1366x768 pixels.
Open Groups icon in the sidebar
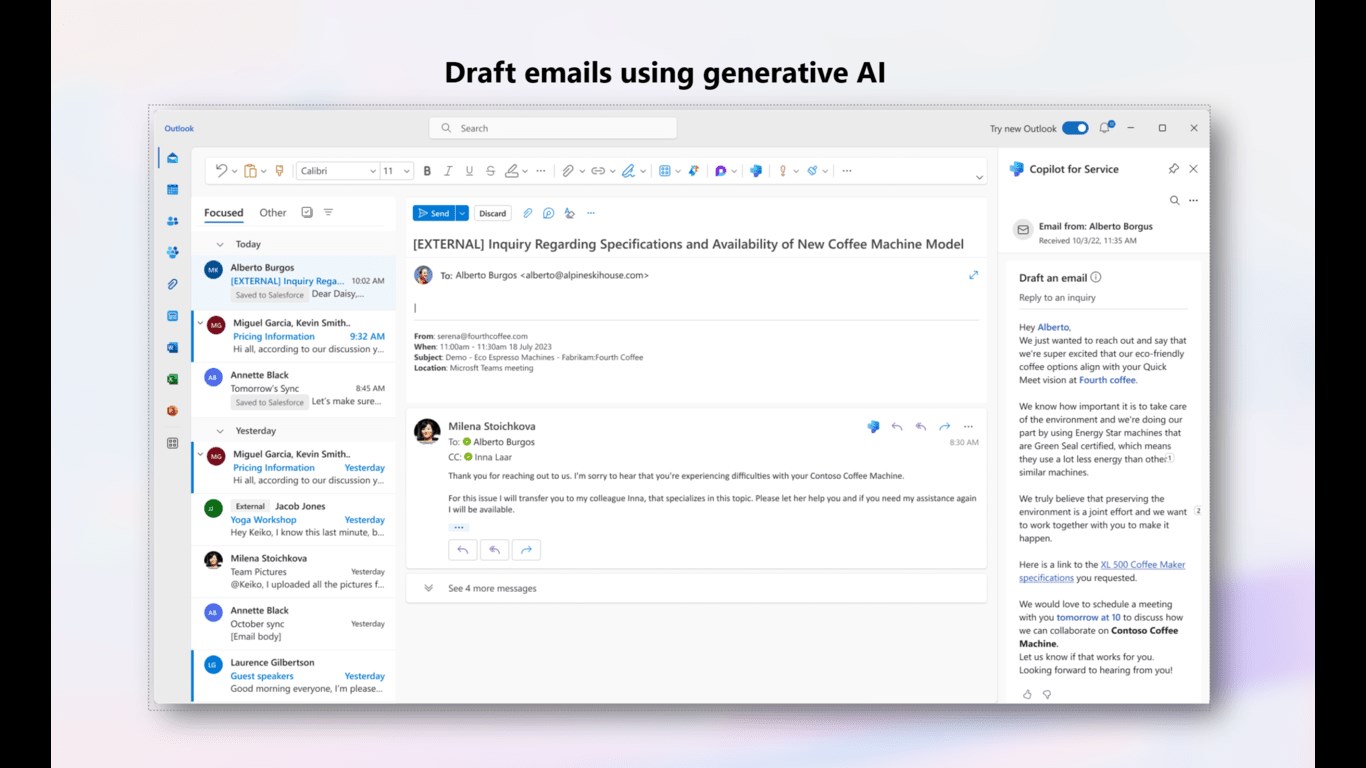click(173, 252)
